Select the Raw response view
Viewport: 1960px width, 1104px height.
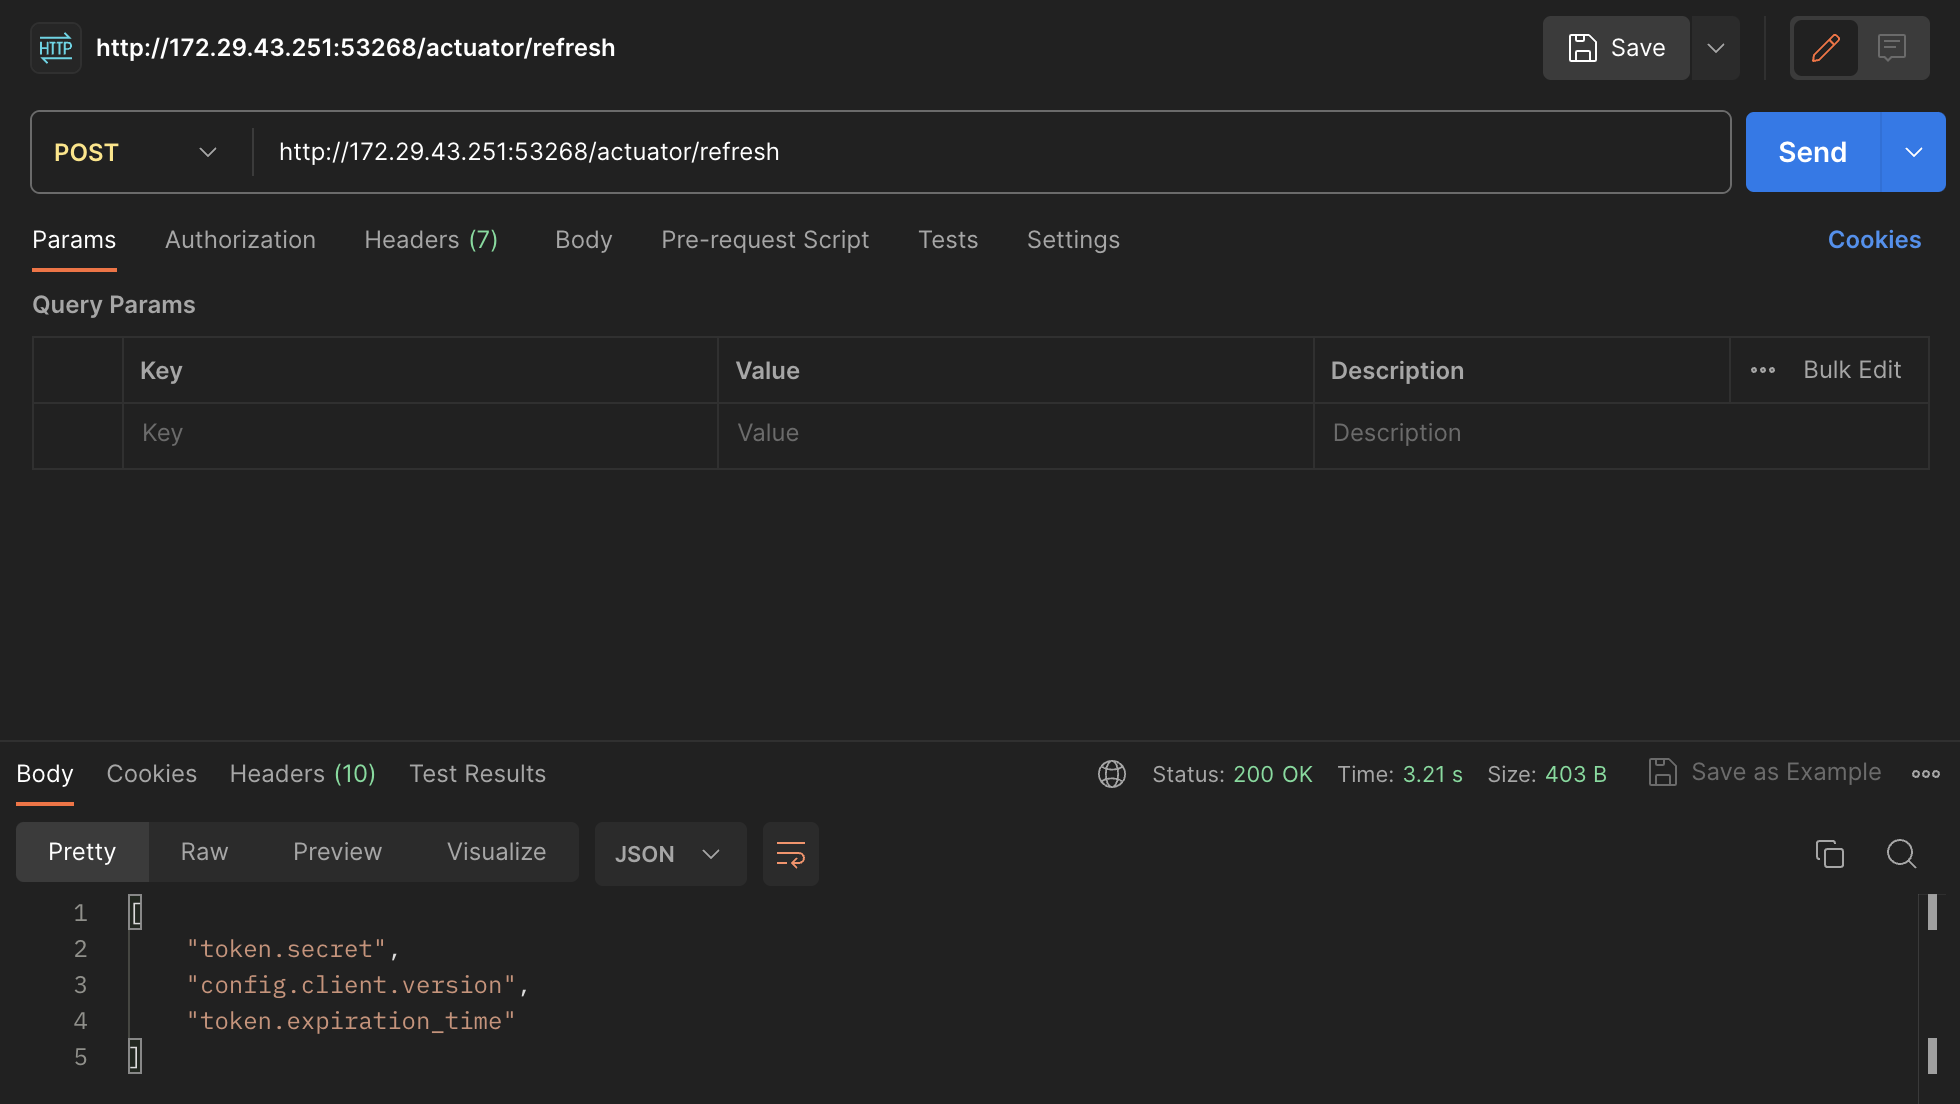(x=204, y=852)
